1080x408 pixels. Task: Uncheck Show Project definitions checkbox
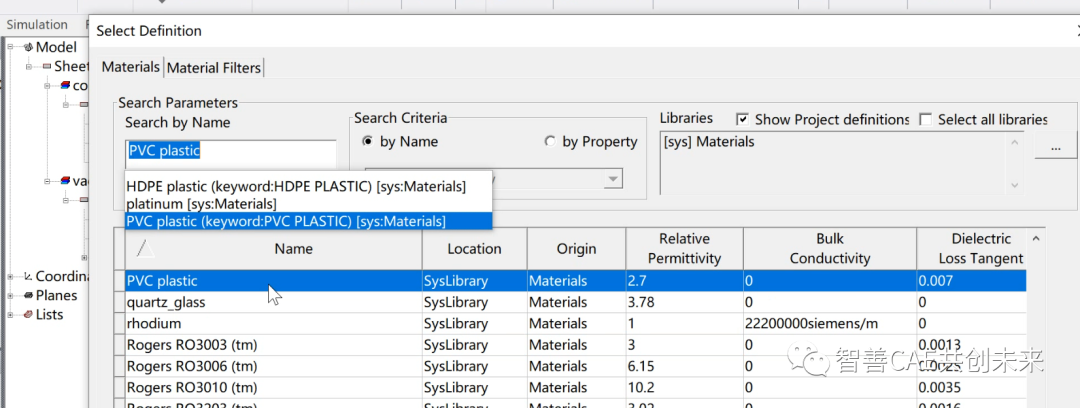(x=742, y=119)
